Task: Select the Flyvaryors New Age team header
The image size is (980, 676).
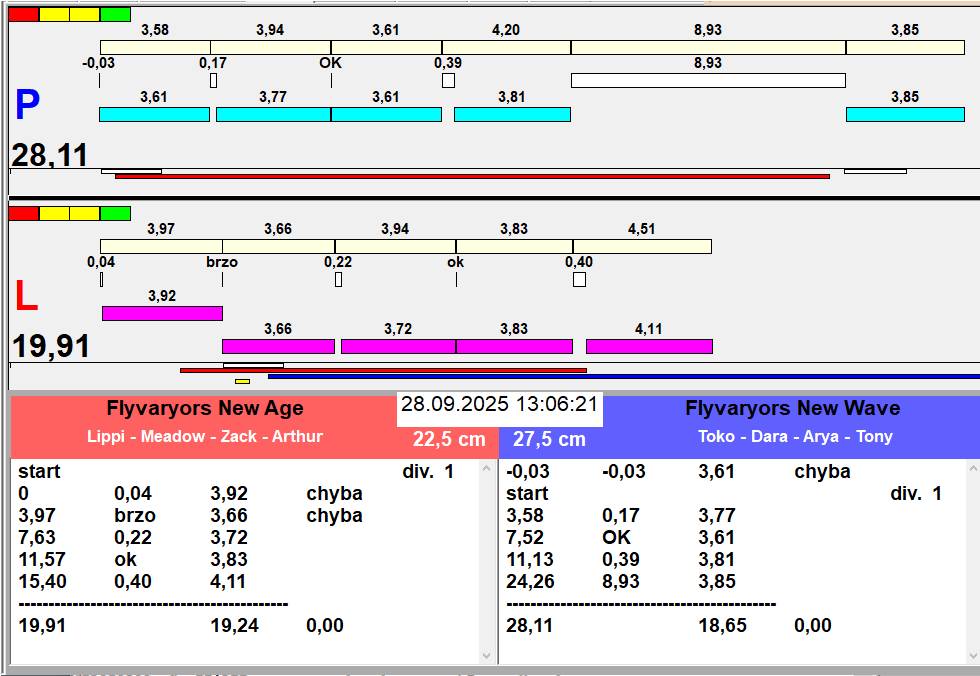Action: point(205,409)
